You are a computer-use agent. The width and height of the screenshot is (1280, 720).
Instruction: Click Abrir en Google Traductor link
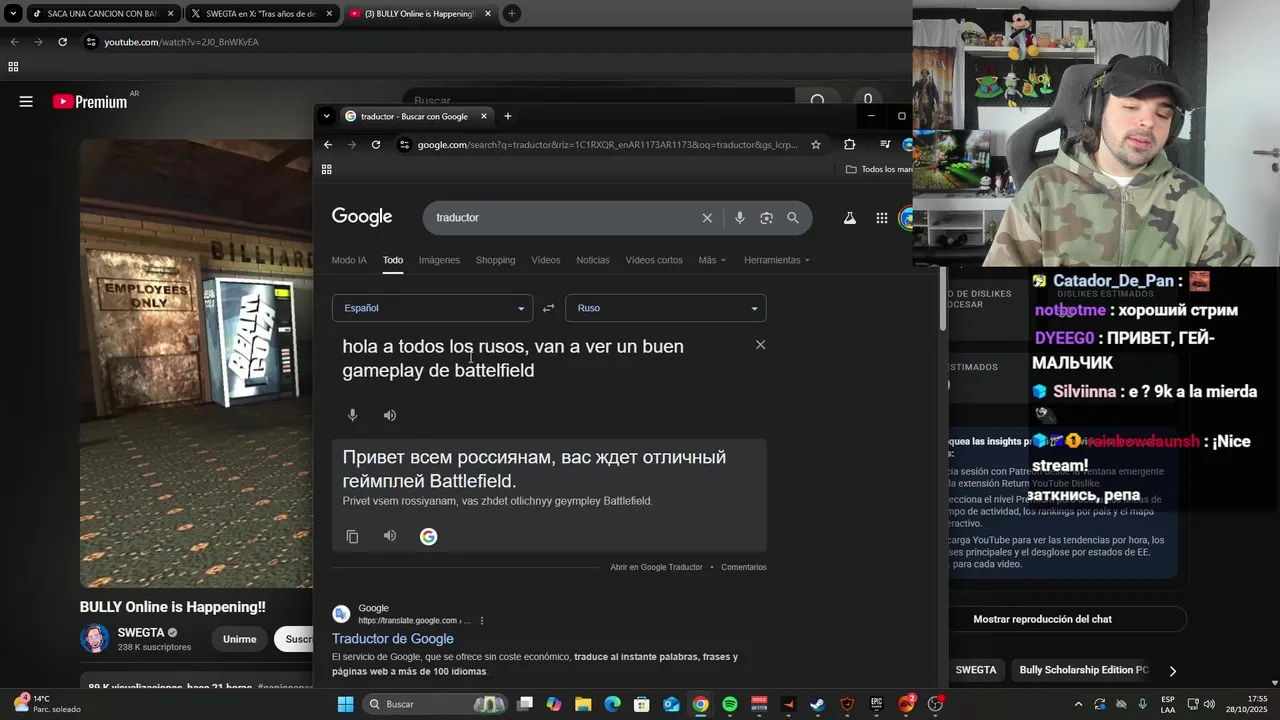[657, 567]
